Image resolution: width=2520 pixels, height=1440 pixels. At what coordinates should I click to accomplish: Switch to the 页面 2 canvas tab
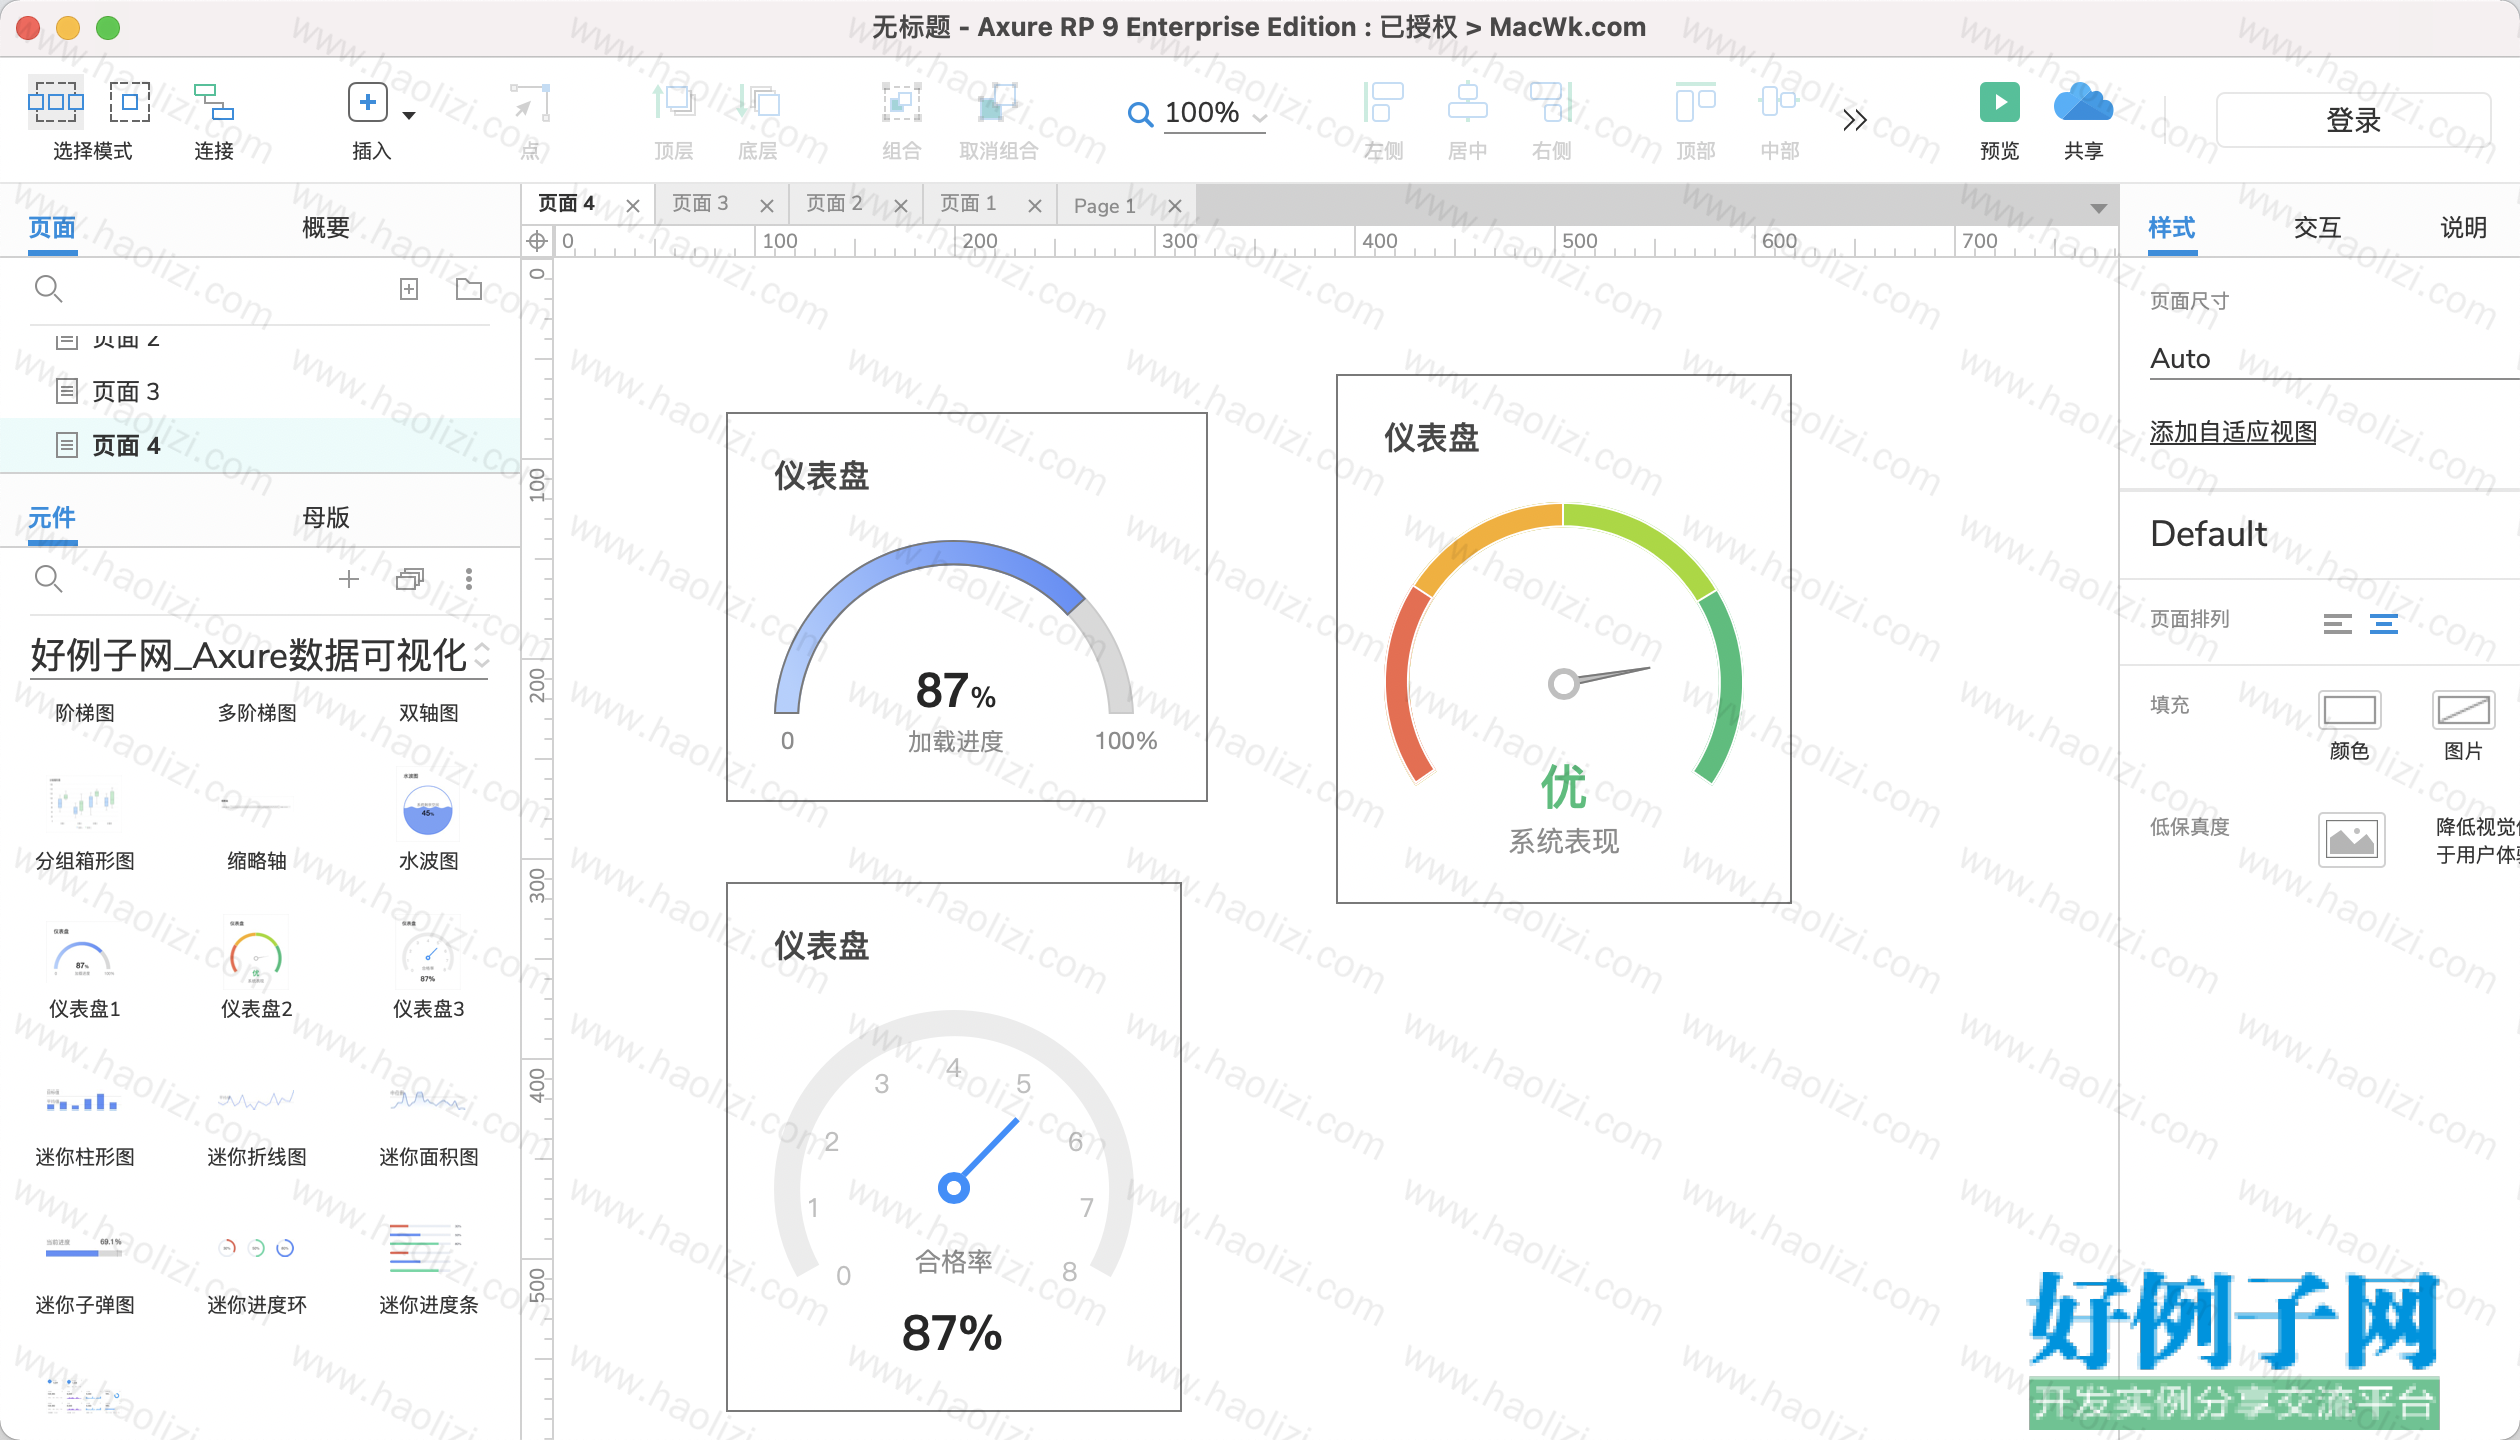(834, 204)
